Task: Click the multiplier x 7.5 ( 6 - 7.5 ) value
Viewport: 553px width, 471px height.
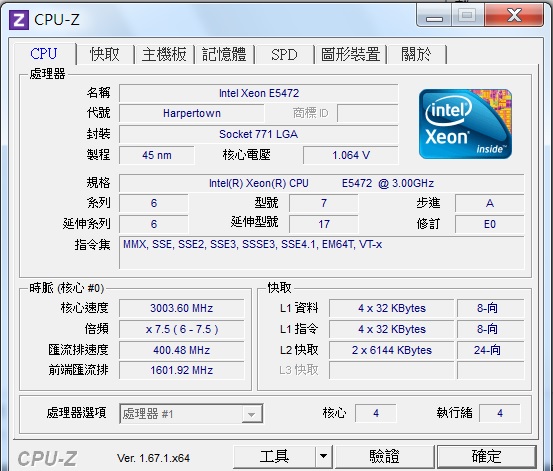Action: (182, 329)
